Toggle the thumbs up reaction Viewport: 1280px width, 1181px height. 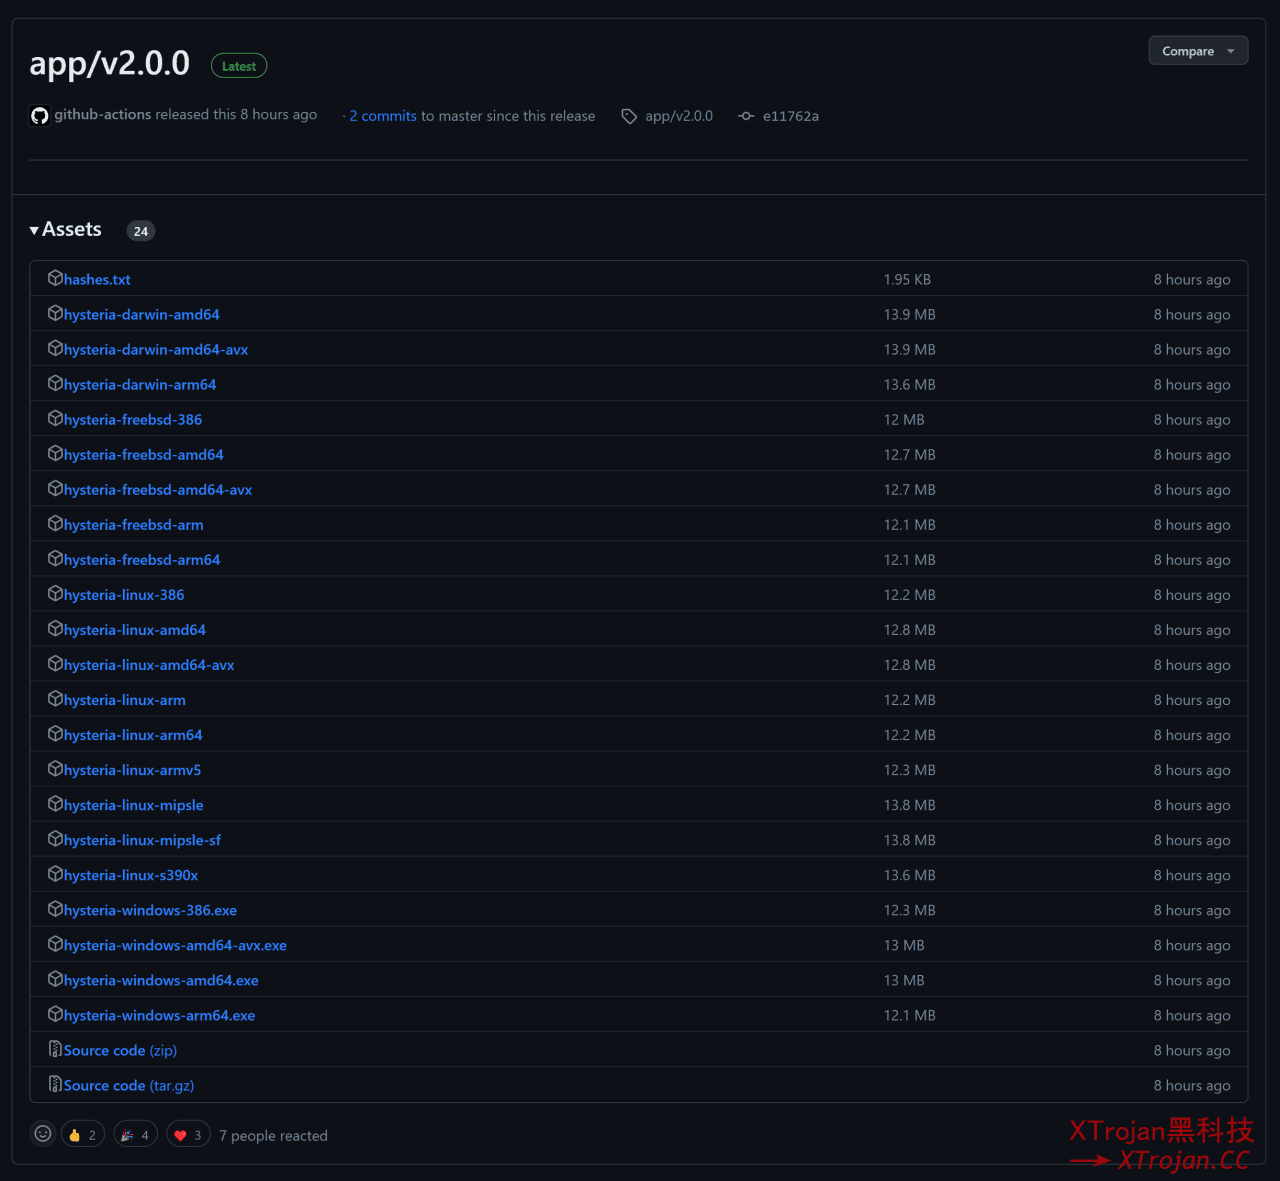83,1135
